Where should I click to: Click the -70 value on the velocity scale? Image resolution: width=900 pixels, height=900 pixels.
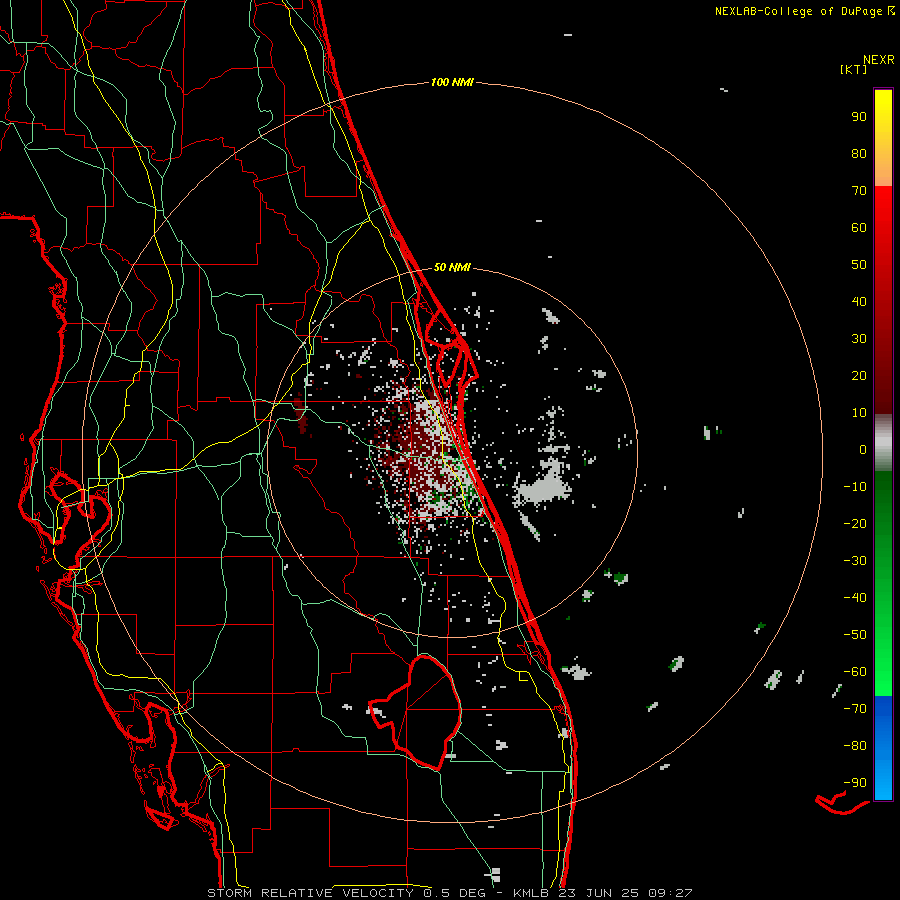pyautogui.click(x=855, y=709)
